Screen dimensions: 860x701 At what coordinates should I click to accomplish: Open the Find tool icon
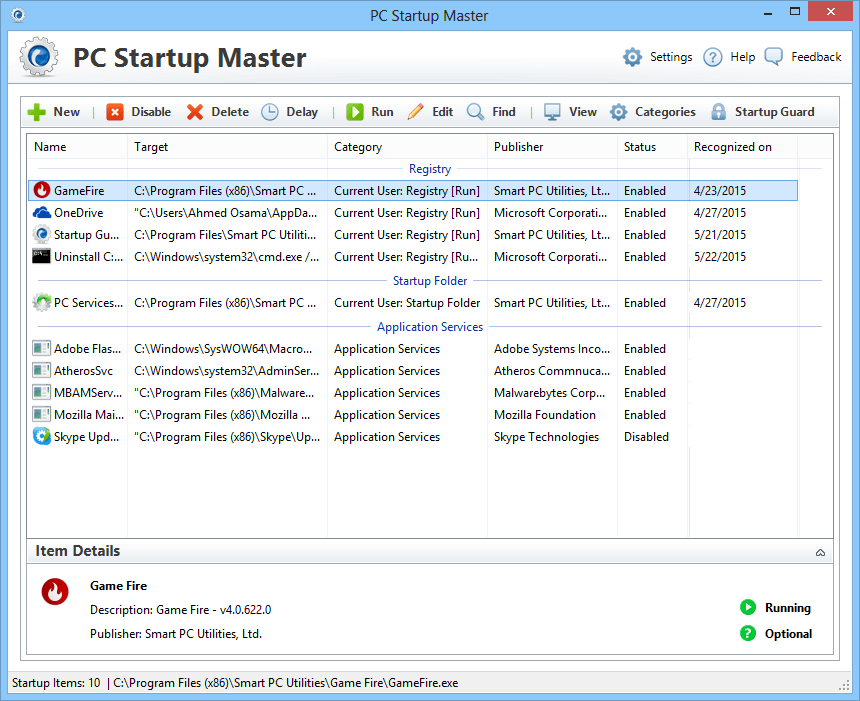476,111
